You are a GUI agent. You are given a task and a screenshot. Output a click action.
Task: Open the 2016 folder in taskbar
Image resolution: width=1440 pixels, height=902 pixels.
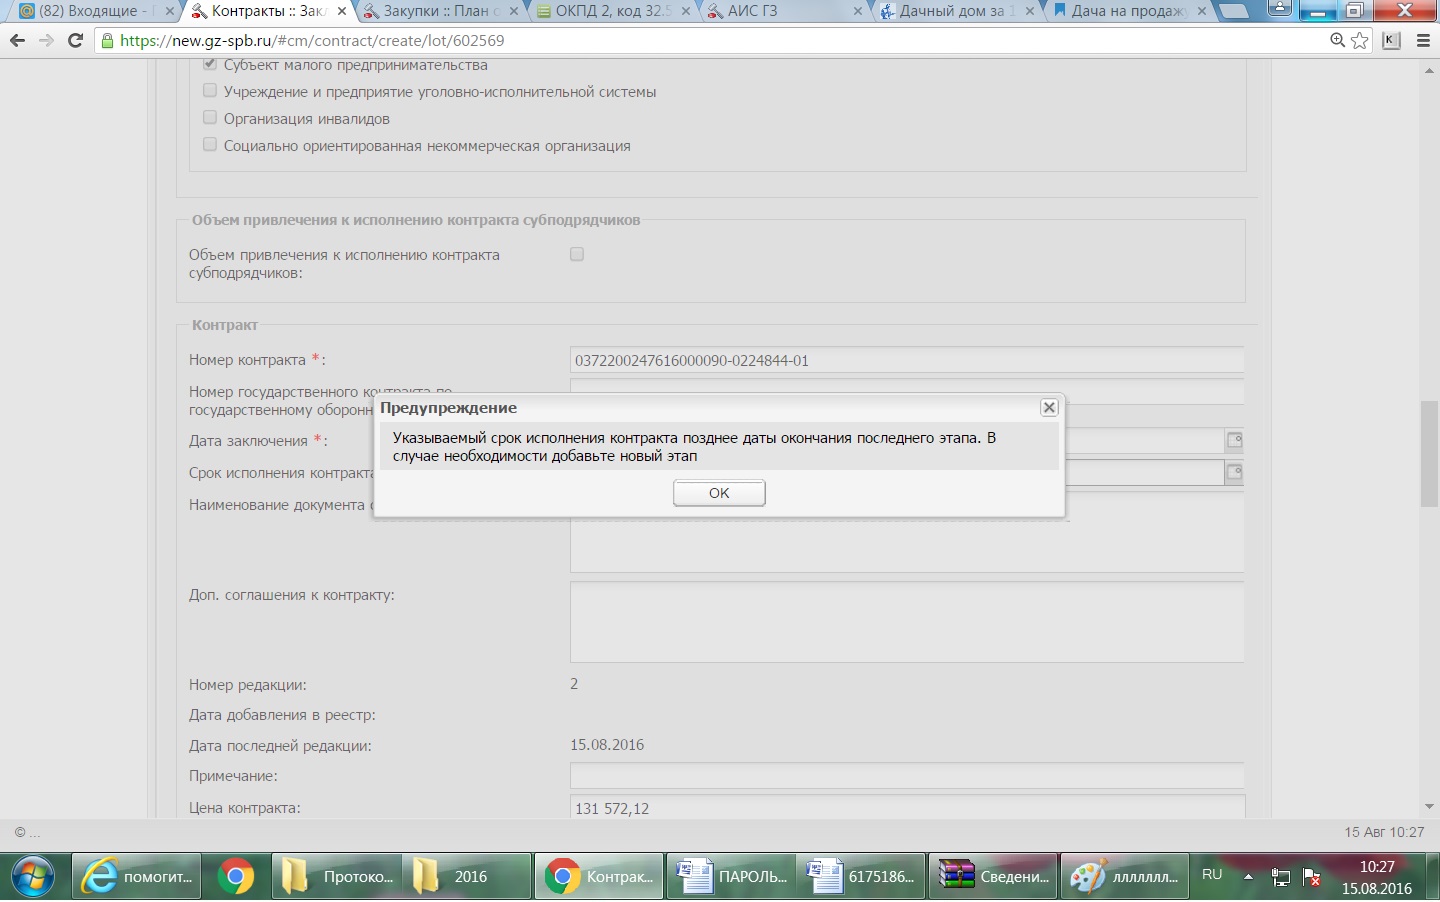point(467,877)
